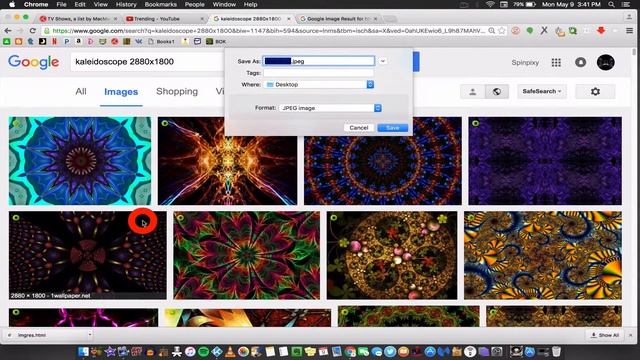Open the Where folder dropdown showing Desktop

pos(319,84)
